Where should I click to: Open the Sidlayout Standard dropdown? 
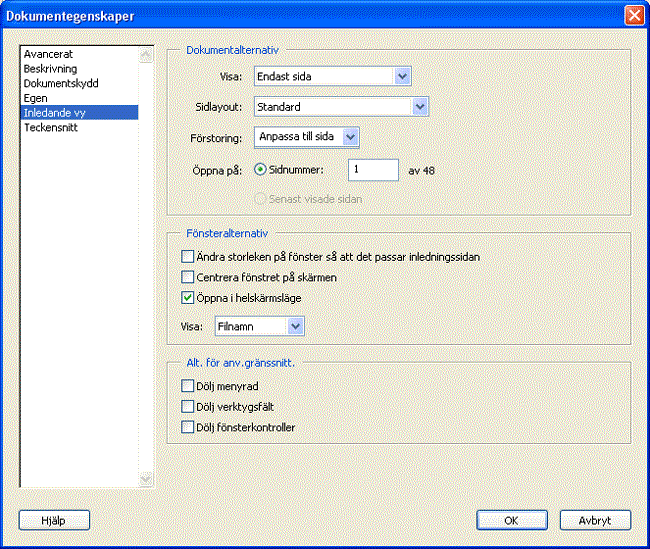419,106
